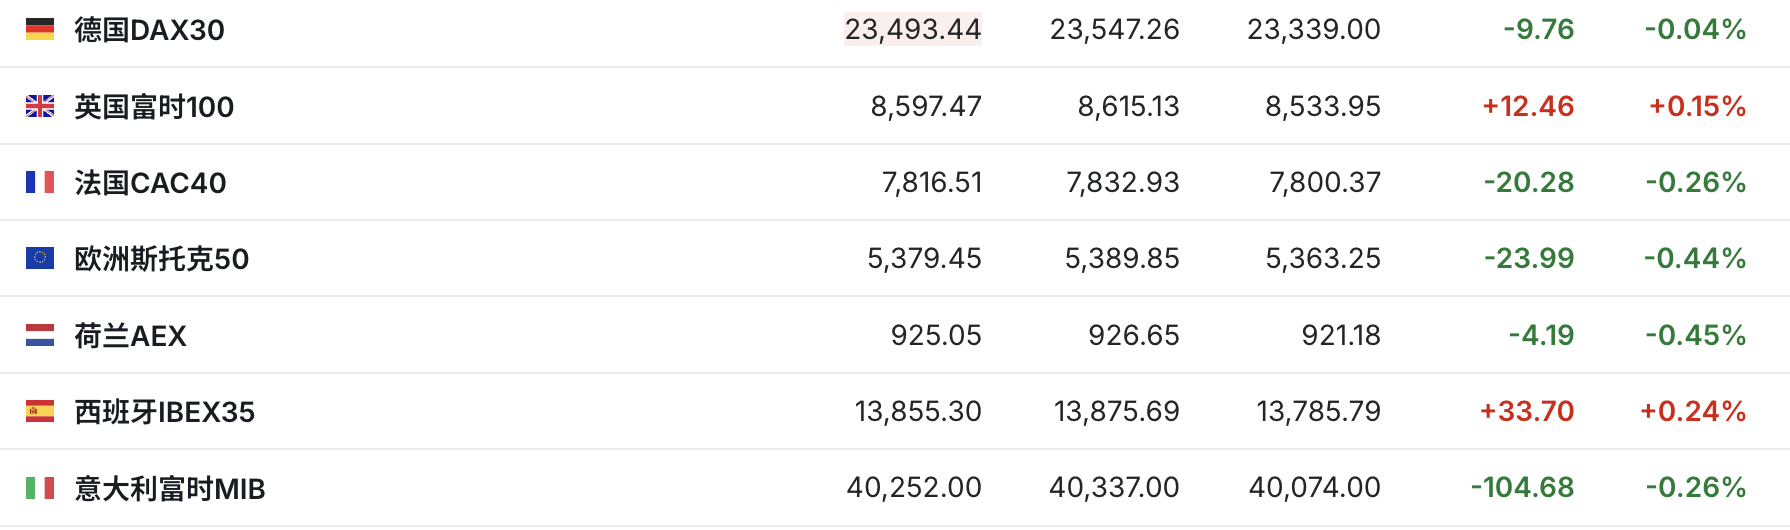Click the German flag icon
The width and height of the screenshot is (1790, 530).
coord(40,30)
